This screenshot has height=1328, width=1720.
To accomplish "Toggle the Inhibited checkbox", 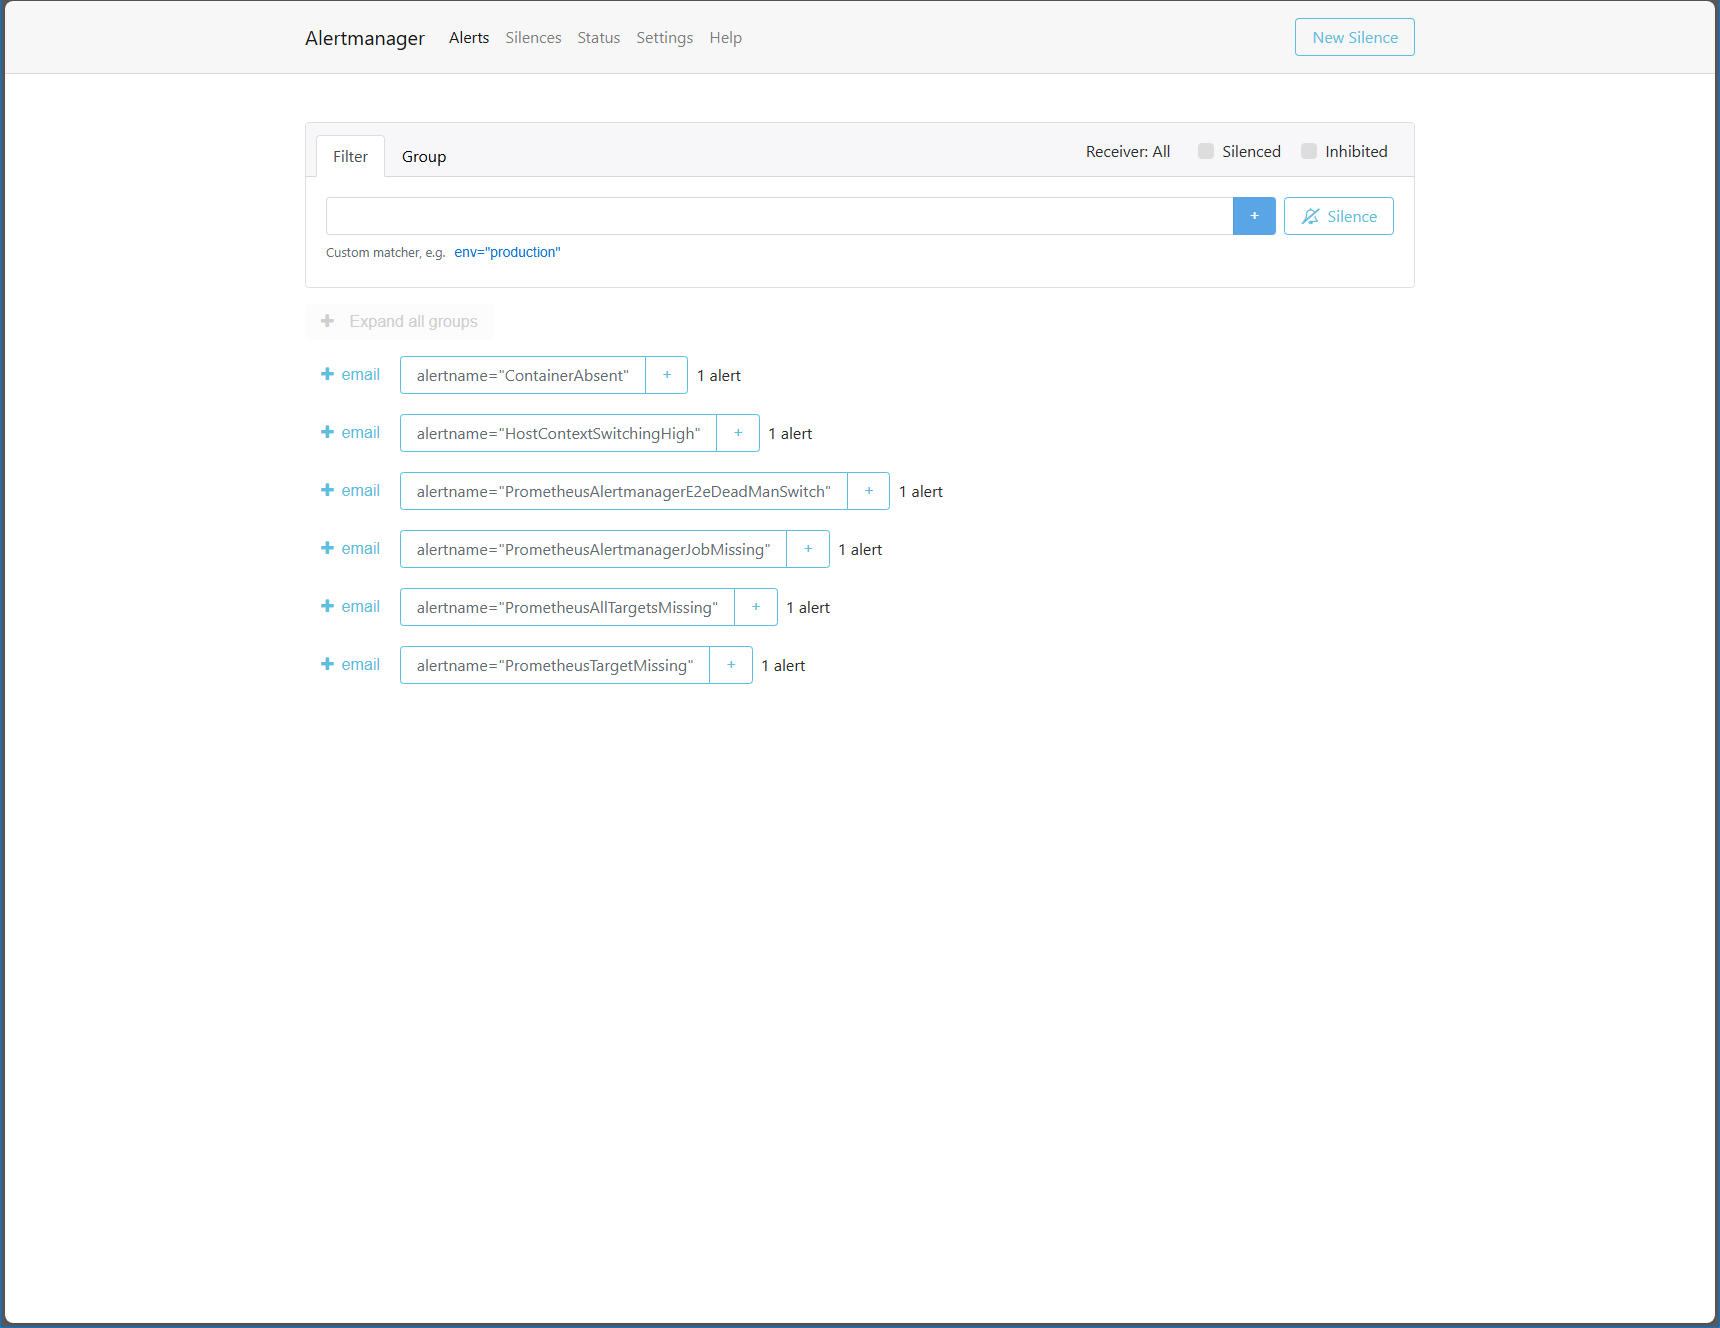I will (1309, 151).
